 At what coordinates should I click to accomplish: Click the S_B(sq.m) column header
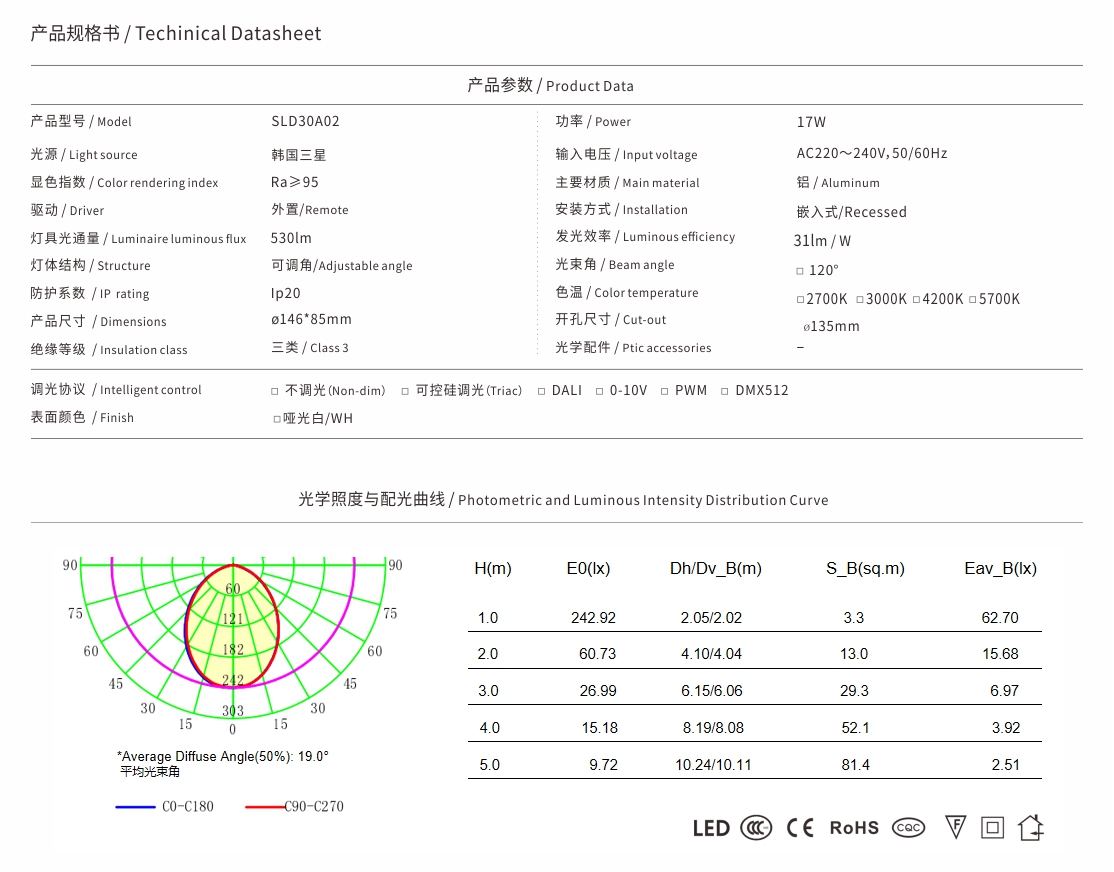click(x=865, y=569)
